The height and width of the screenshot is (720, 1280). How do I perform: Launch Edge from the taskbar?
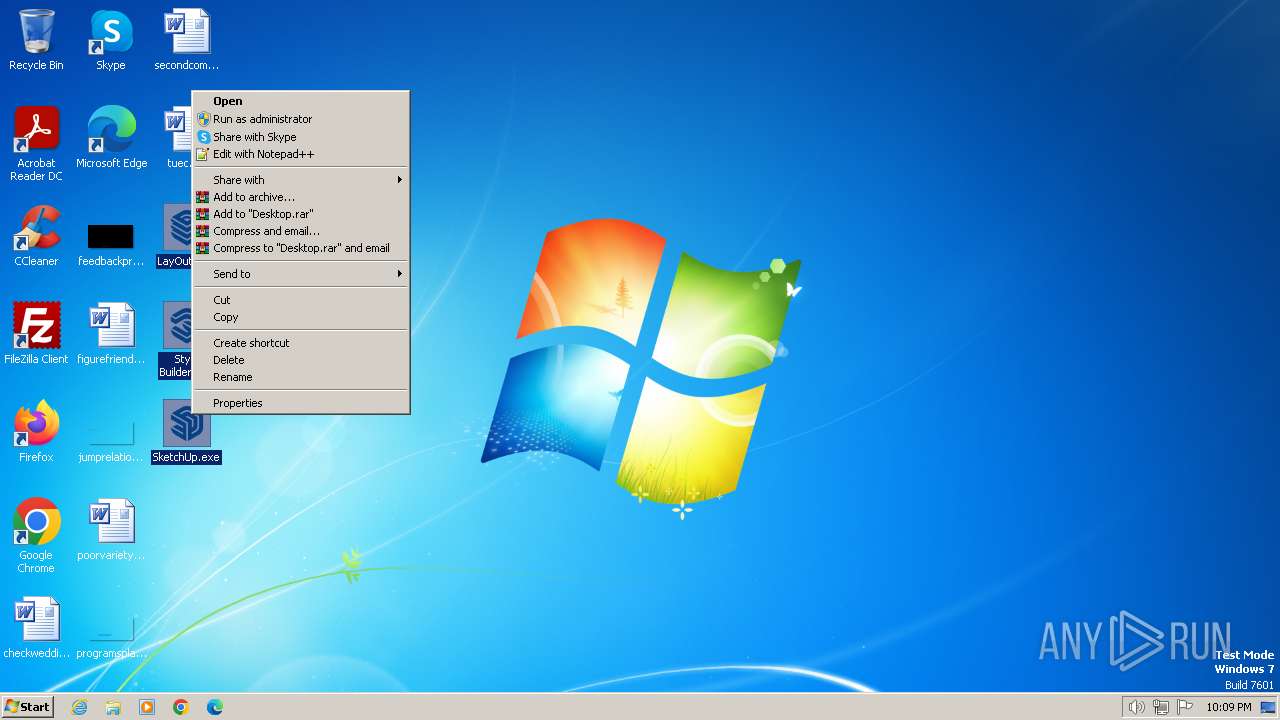tap(215, 707)
